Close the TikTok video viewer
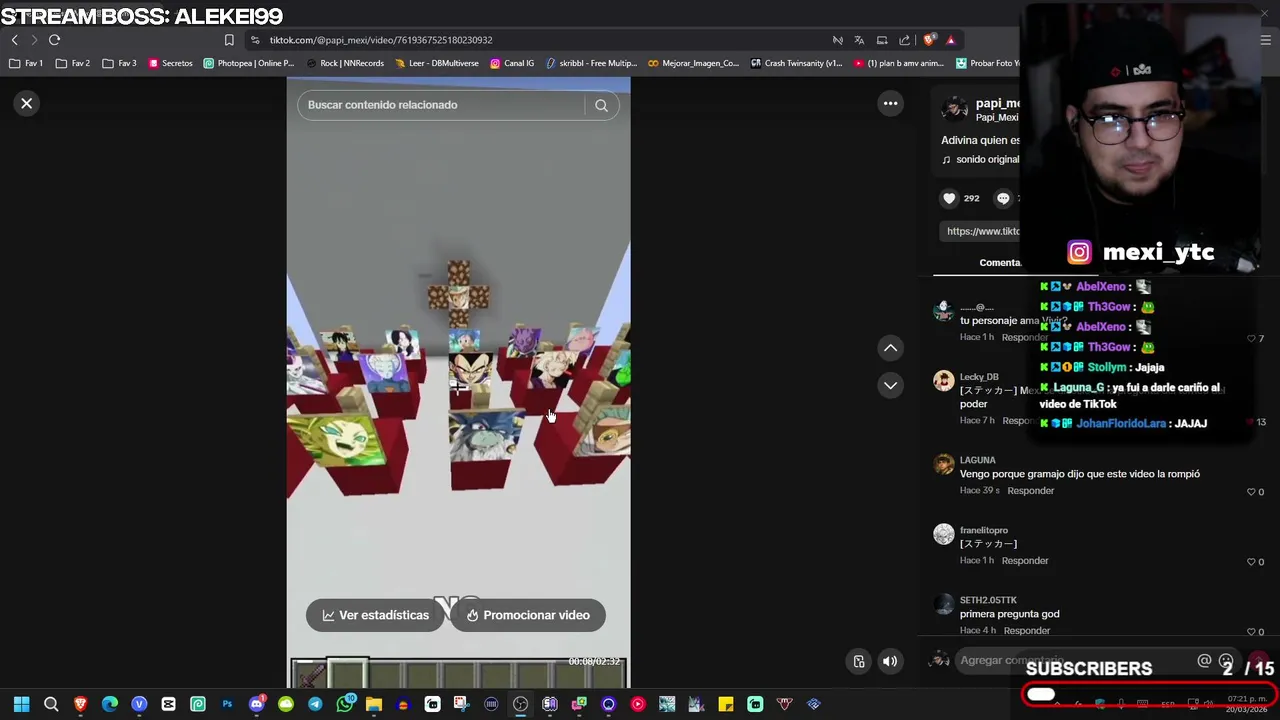The height and width of the screenshot is (720, 1280). pos(27,103)
